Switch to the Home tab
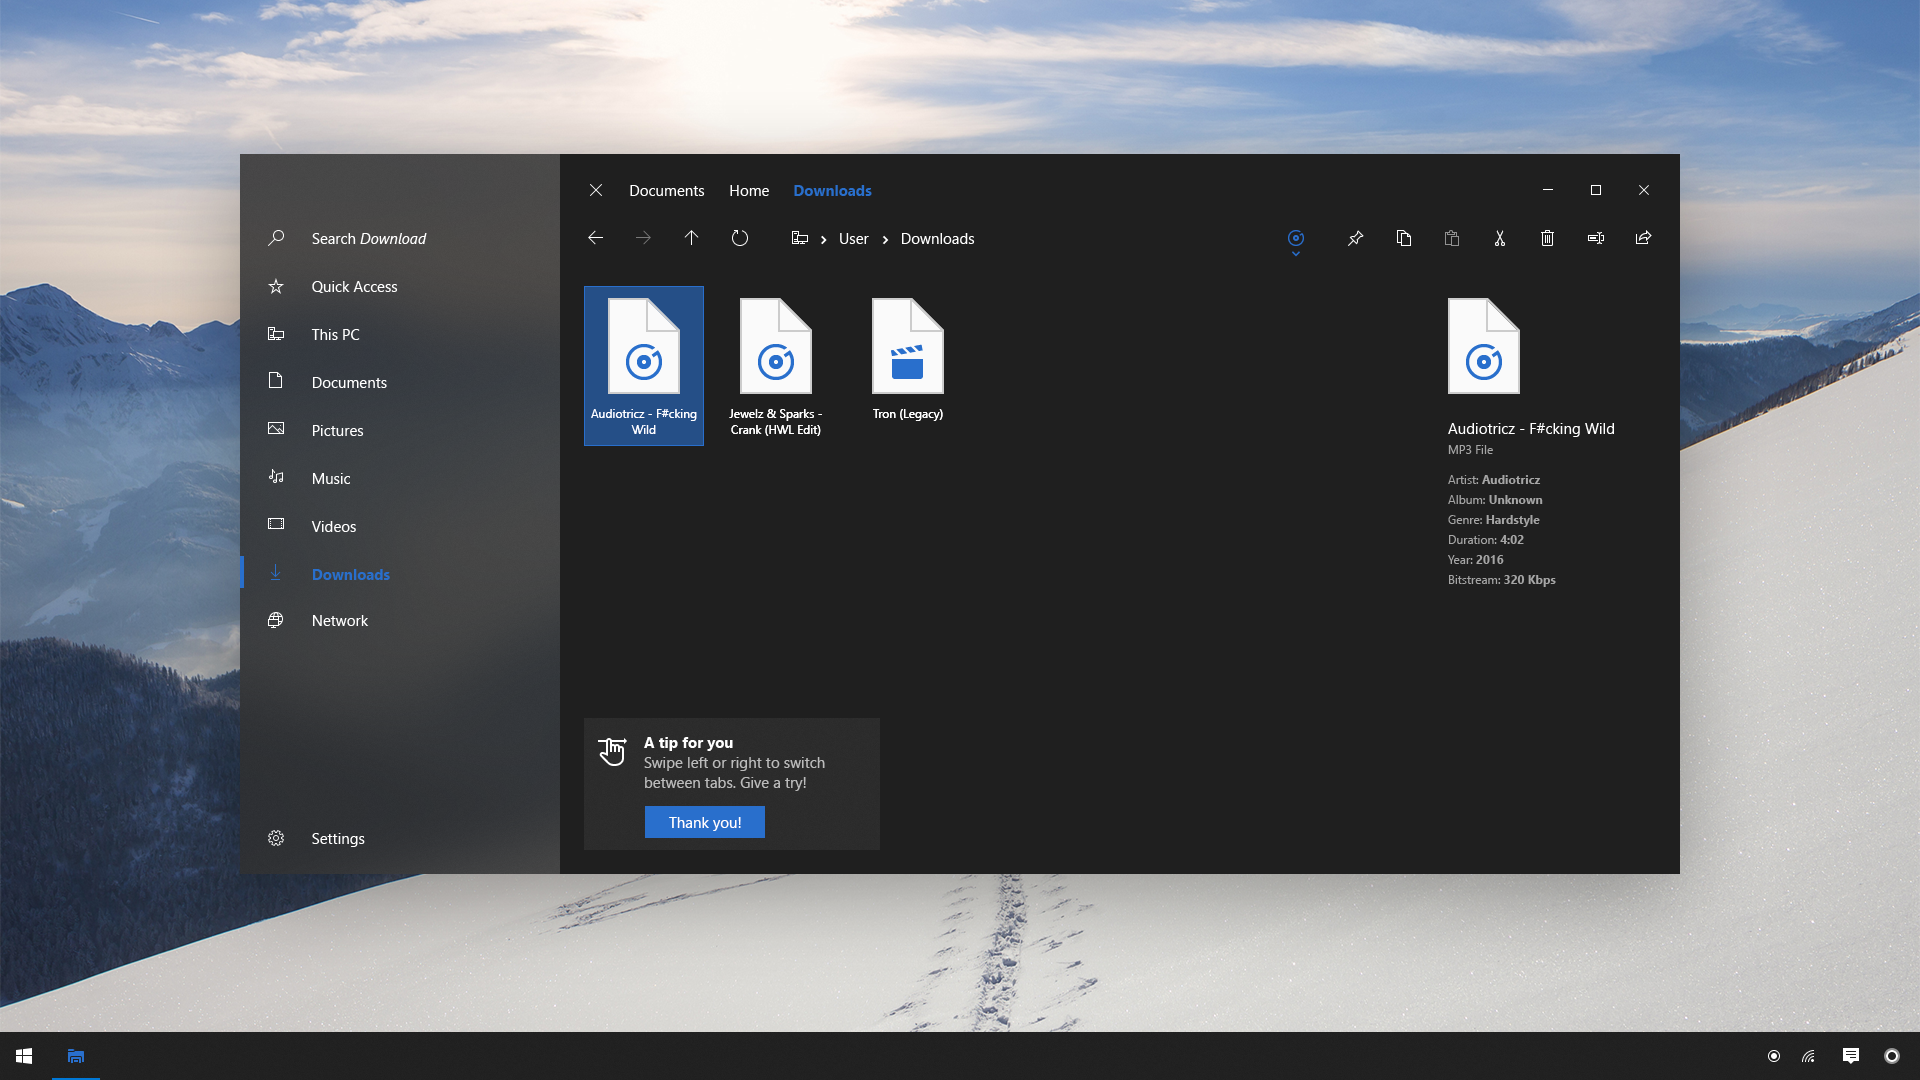The width and height of the screenshot is (1920, 1080). pyautogui.click(x=749, y=190)
